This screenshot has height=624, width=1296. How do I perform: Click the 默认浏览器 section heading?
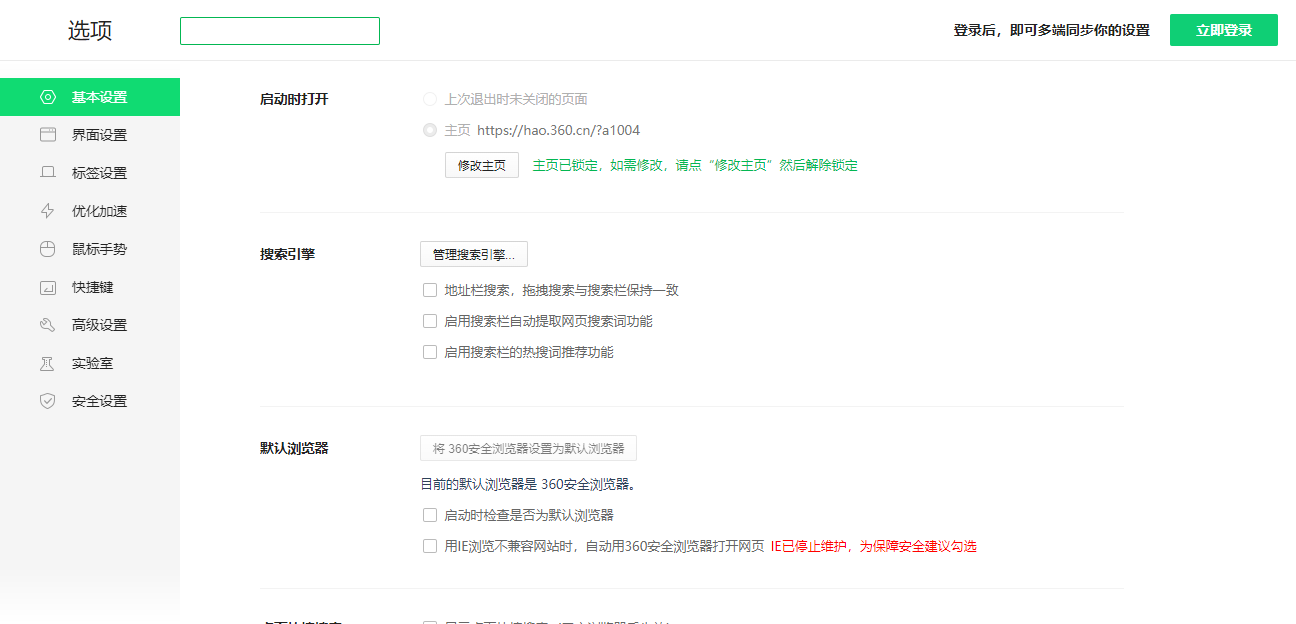[x=294, y=448]
